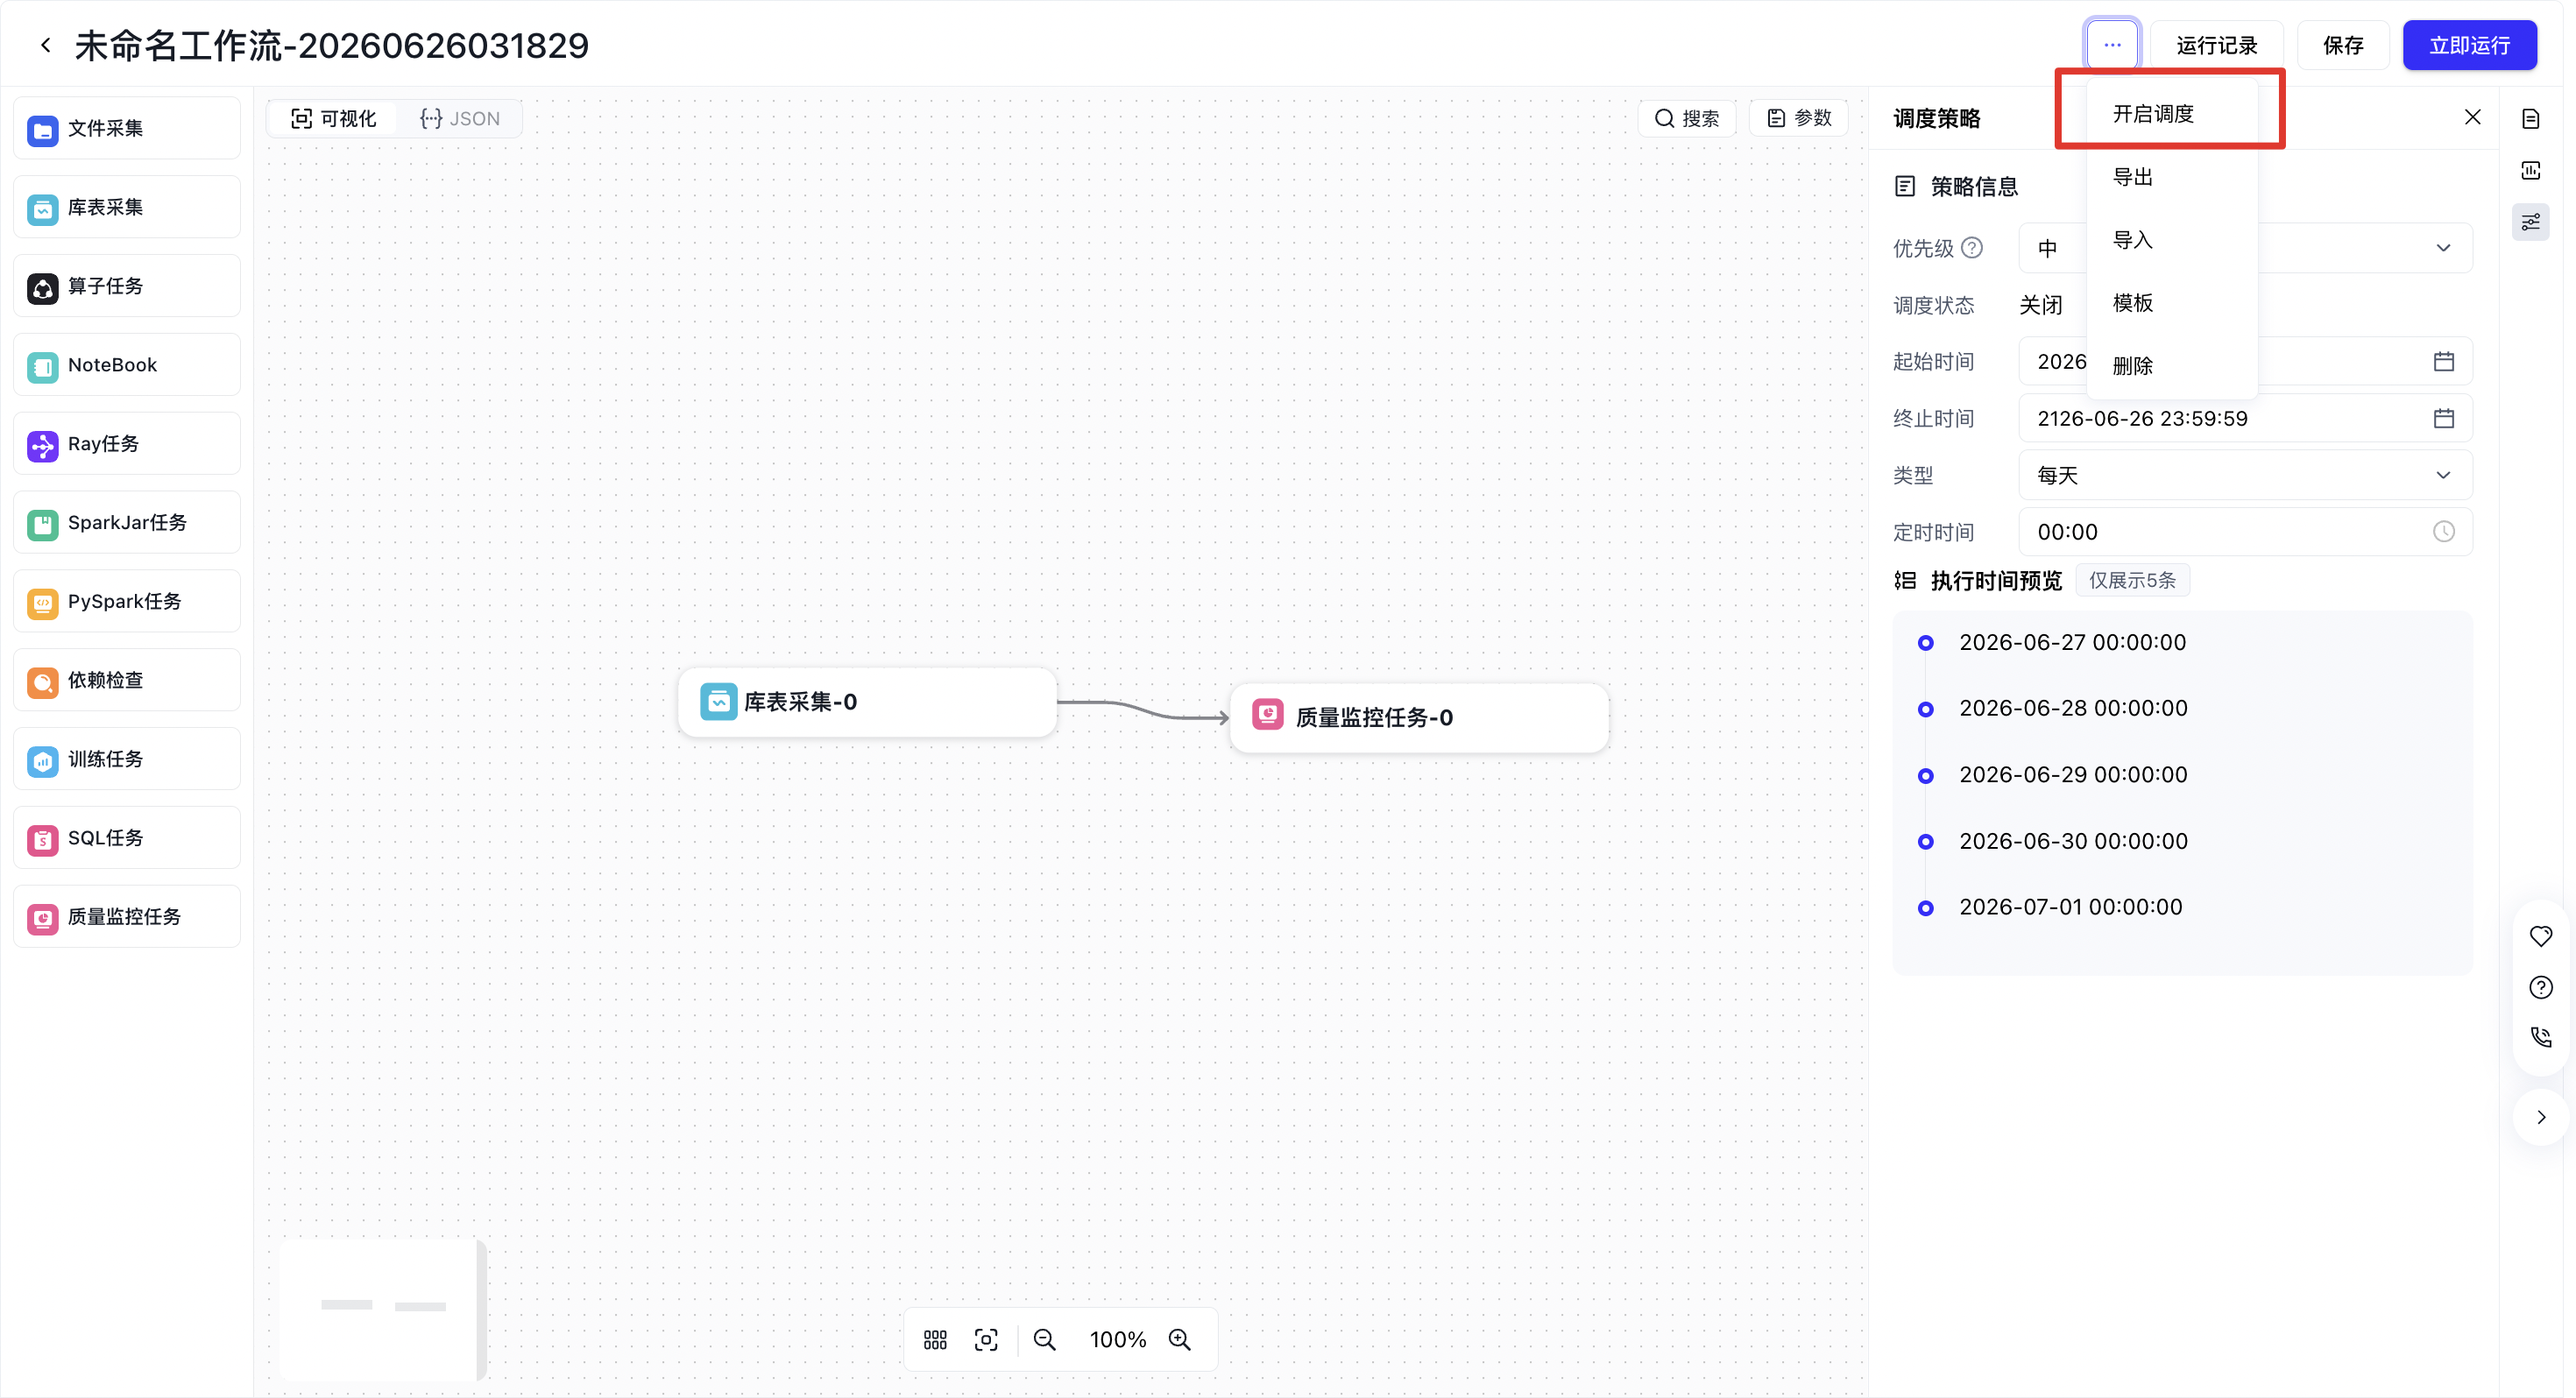The image size is (2576, 1398).
Task: Click the workflow title 未命名工作流-20260626031829
Action: tap(332, 45)
